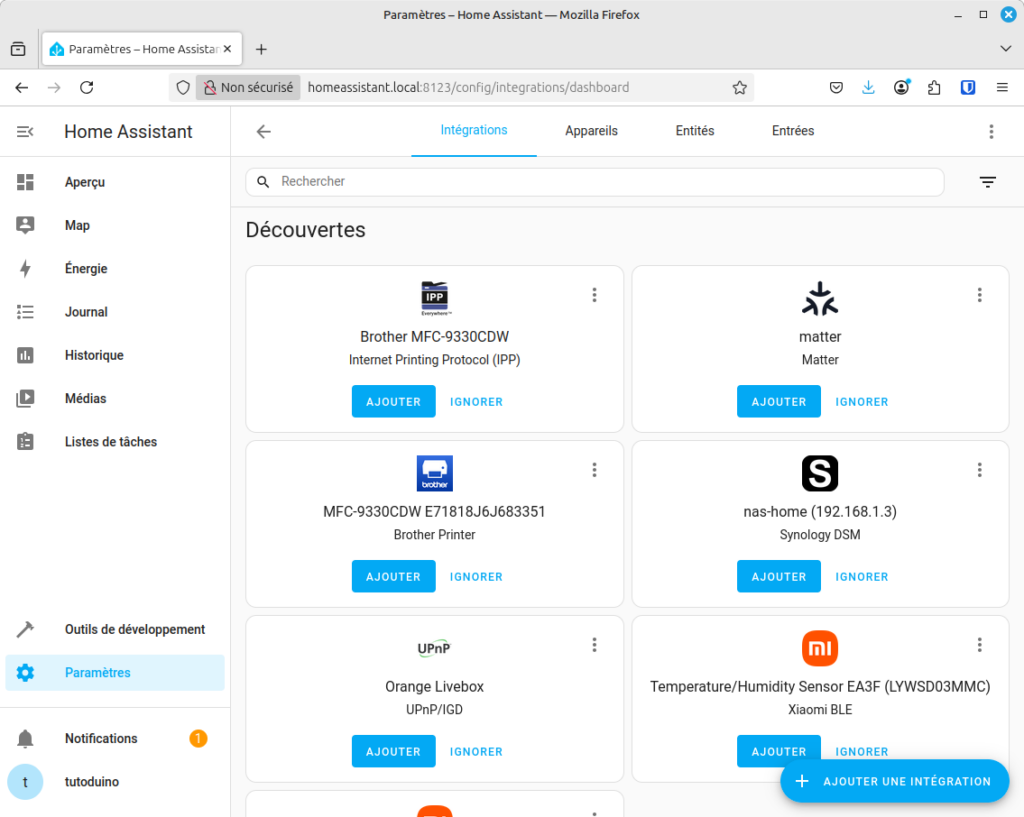Go back in Firefox navigation

(22, 88)
